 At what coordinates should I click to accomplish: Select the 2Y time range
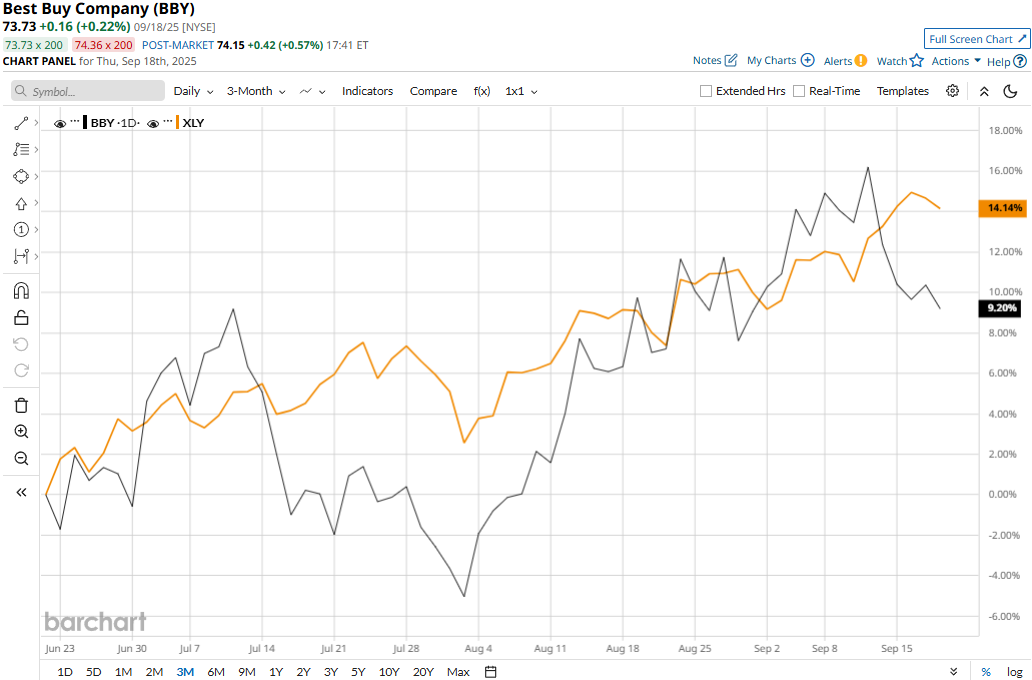[x=303, y=671]
